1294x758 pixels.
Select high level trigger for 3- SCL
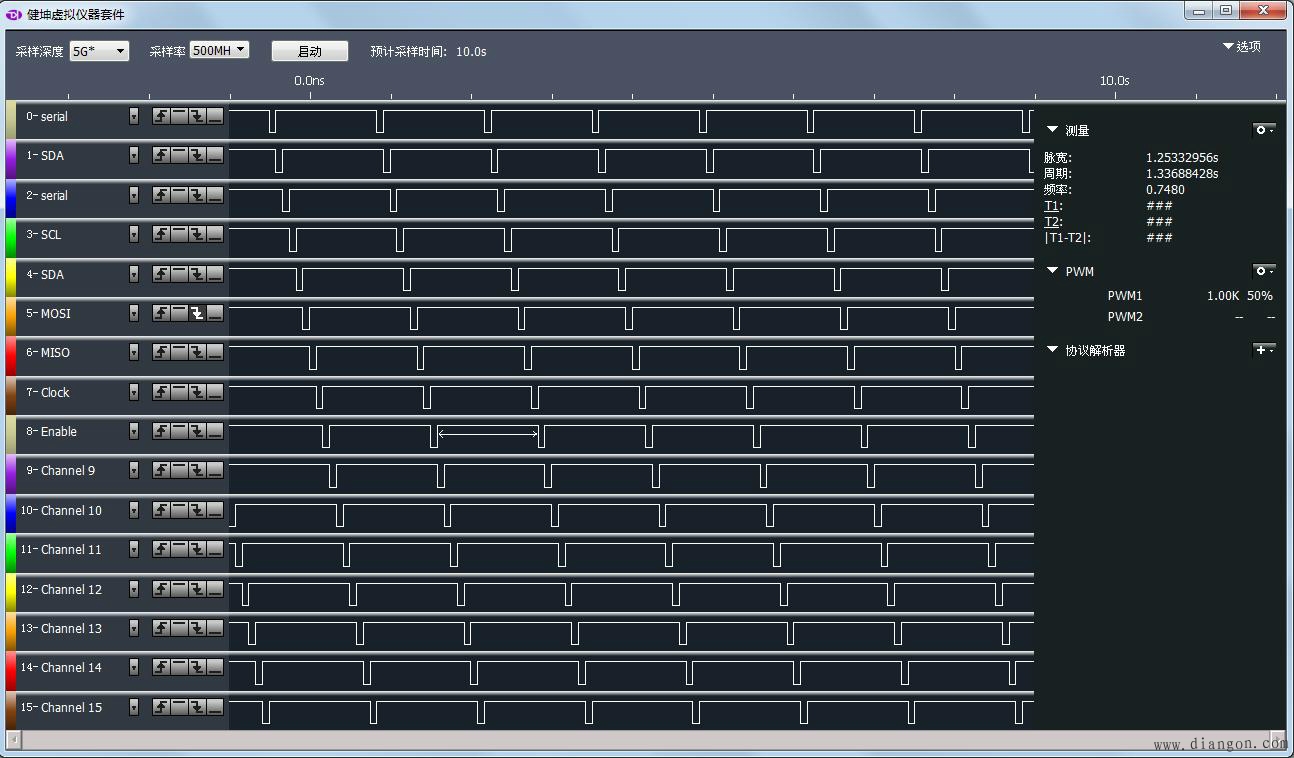pos(179,235)
